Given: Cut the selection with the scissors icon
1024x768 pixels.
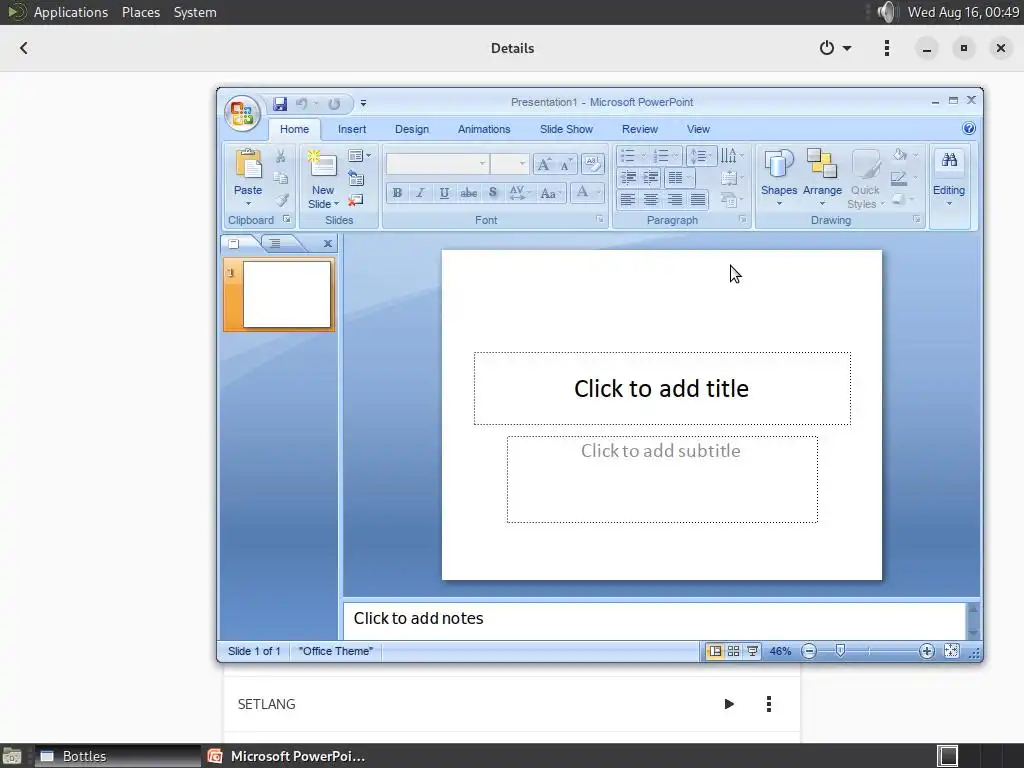Looking at the screenshot, I should (x=281, y=156).
